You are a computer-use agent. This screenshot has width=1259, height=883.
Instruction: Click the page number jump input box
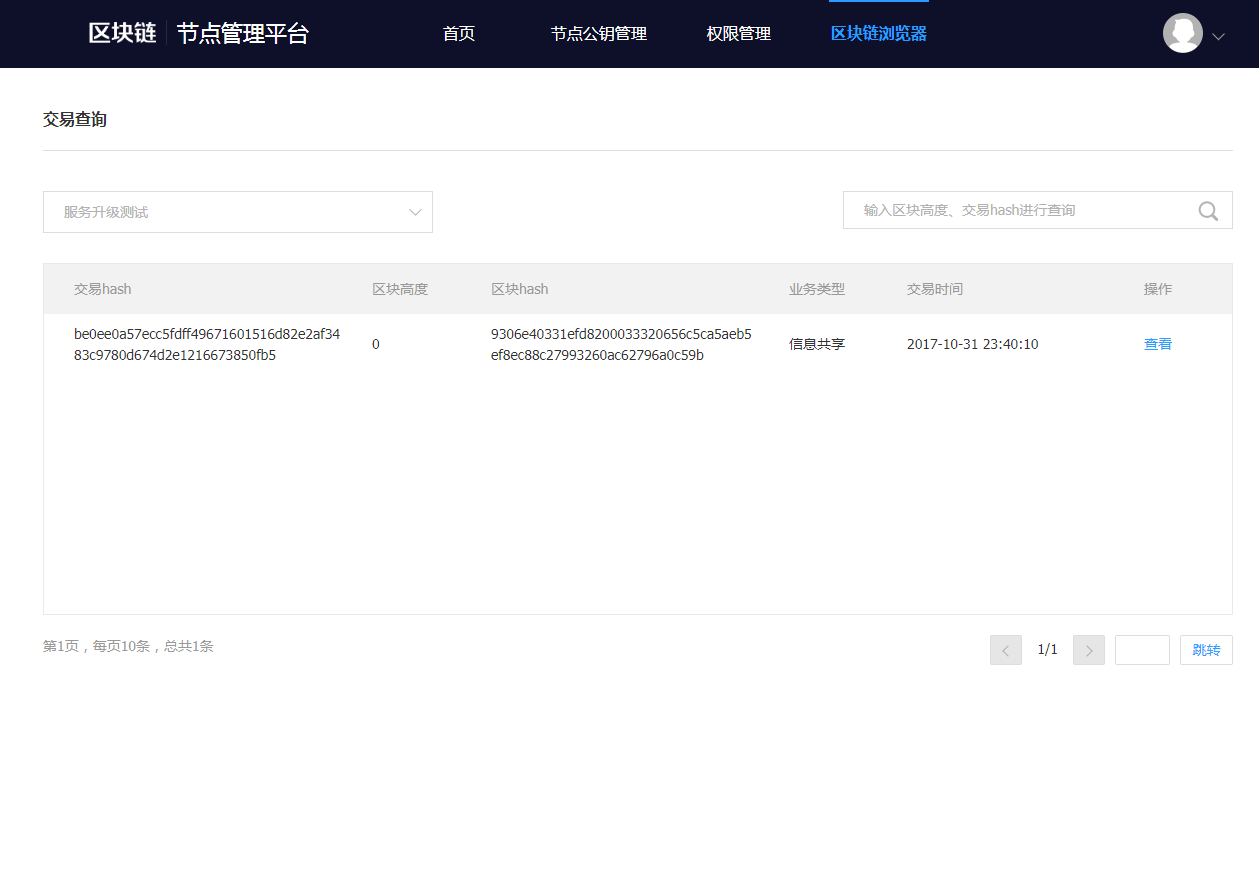pyautogui.click(x=1142, y=650)
